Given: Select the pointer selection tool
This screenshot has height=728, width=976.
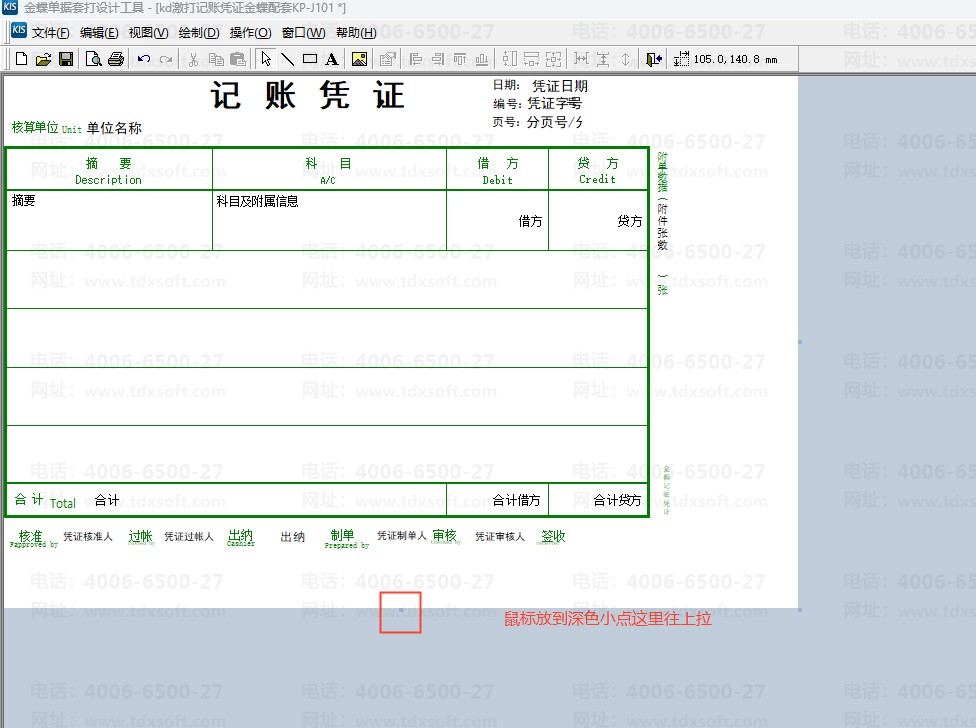Looking at the screenshot, I should tap(265, 59).
